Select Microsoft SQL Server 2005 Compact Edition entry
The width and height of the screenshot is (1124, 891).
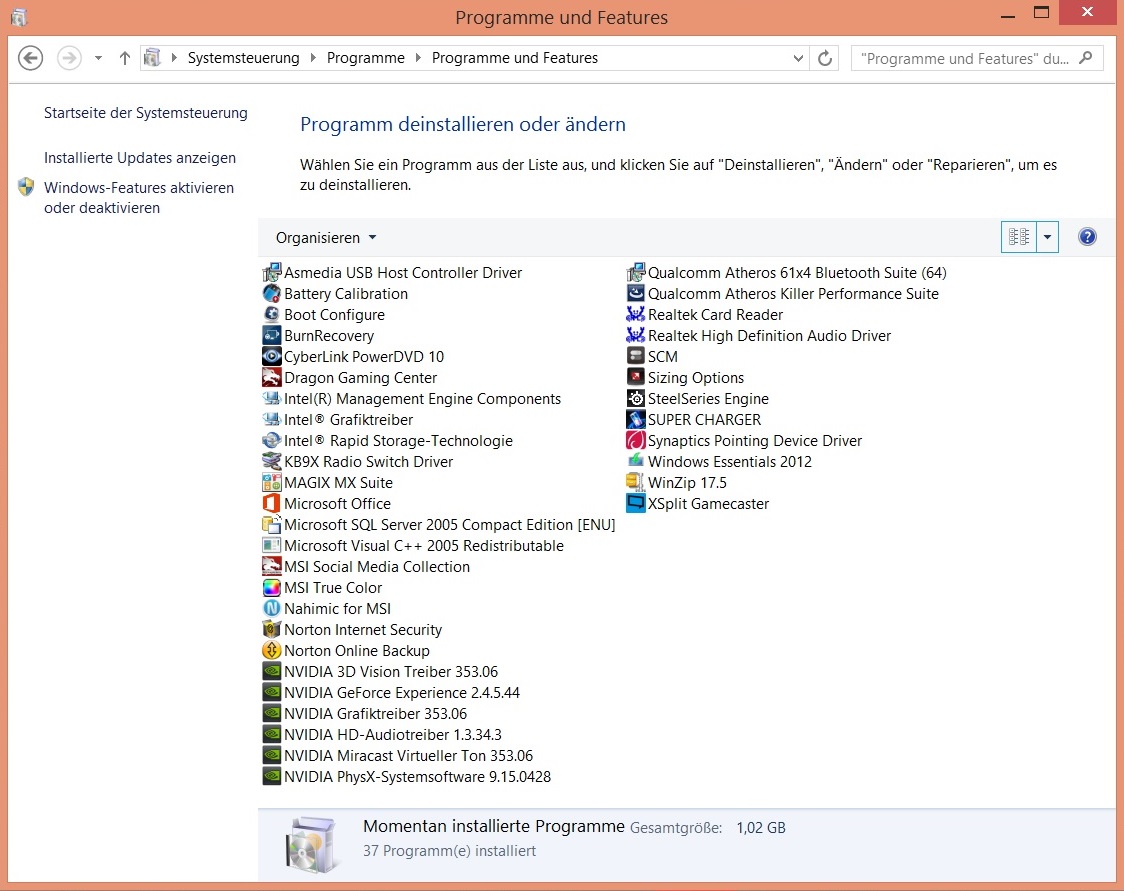(x=439, y=525)
